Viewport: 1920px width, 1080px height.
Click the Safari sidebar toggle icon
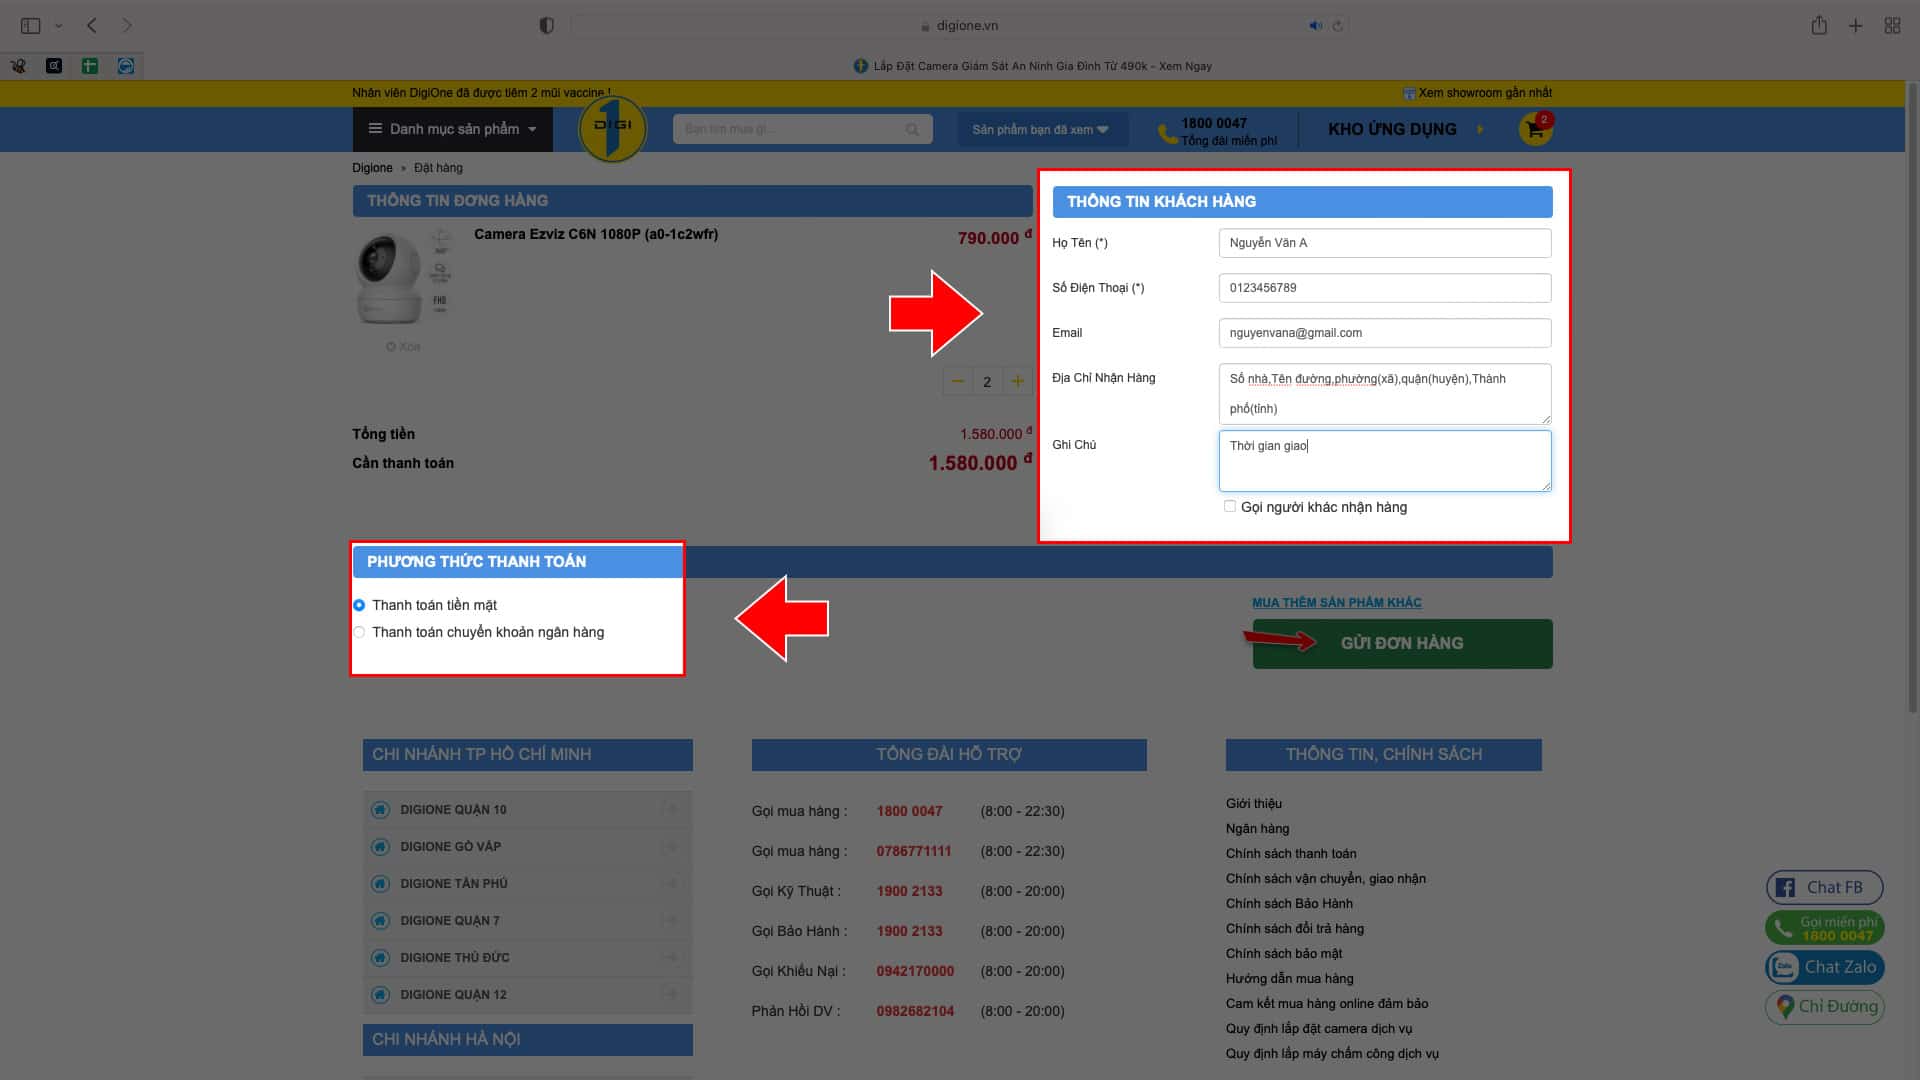point(31,26)
